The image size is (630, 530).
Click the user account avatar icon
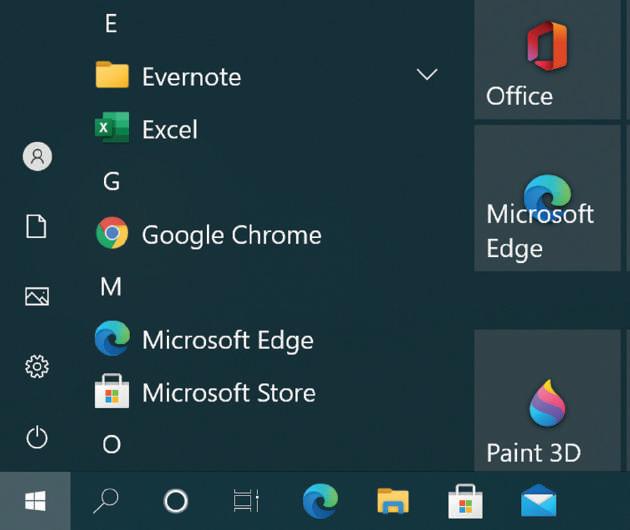(37, 156)
